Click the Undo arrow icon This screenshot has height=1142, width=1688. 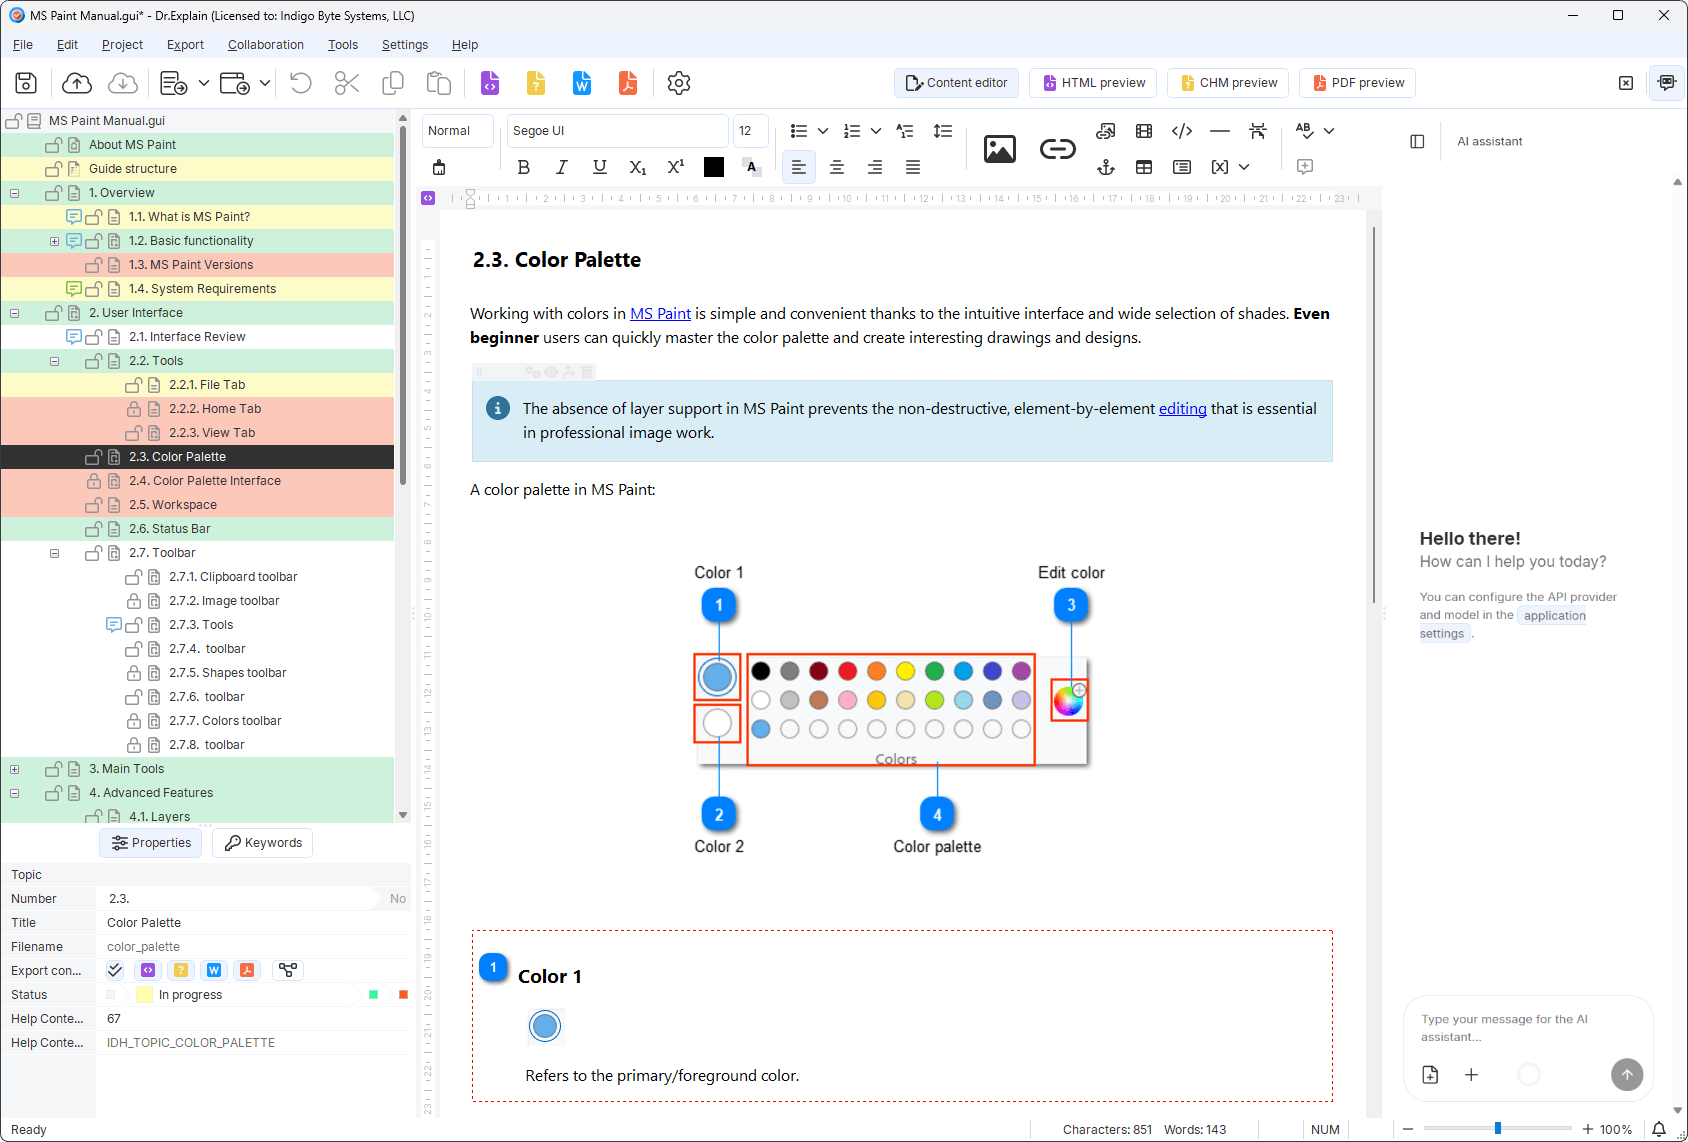click(301, 83)
